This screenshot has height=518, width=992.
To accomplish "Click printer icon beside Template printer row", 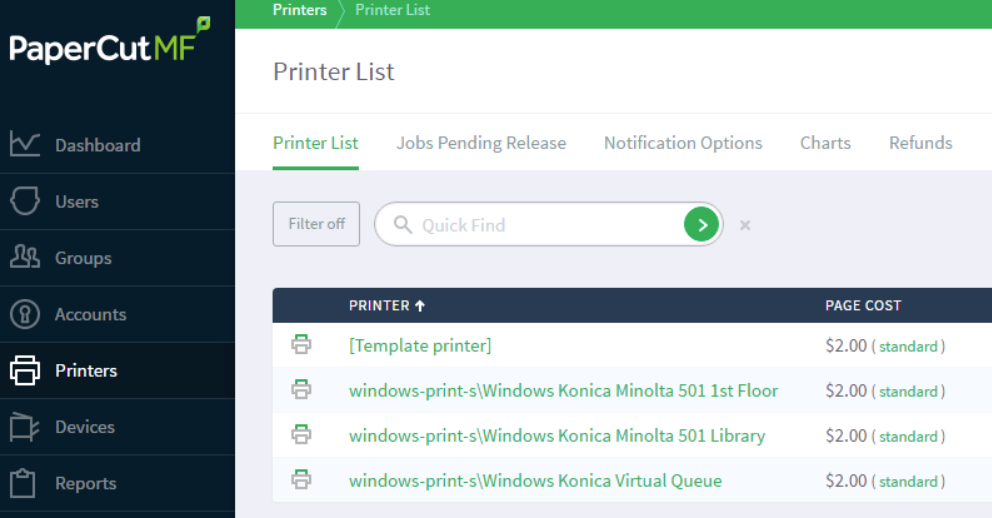I will [301, 345].
